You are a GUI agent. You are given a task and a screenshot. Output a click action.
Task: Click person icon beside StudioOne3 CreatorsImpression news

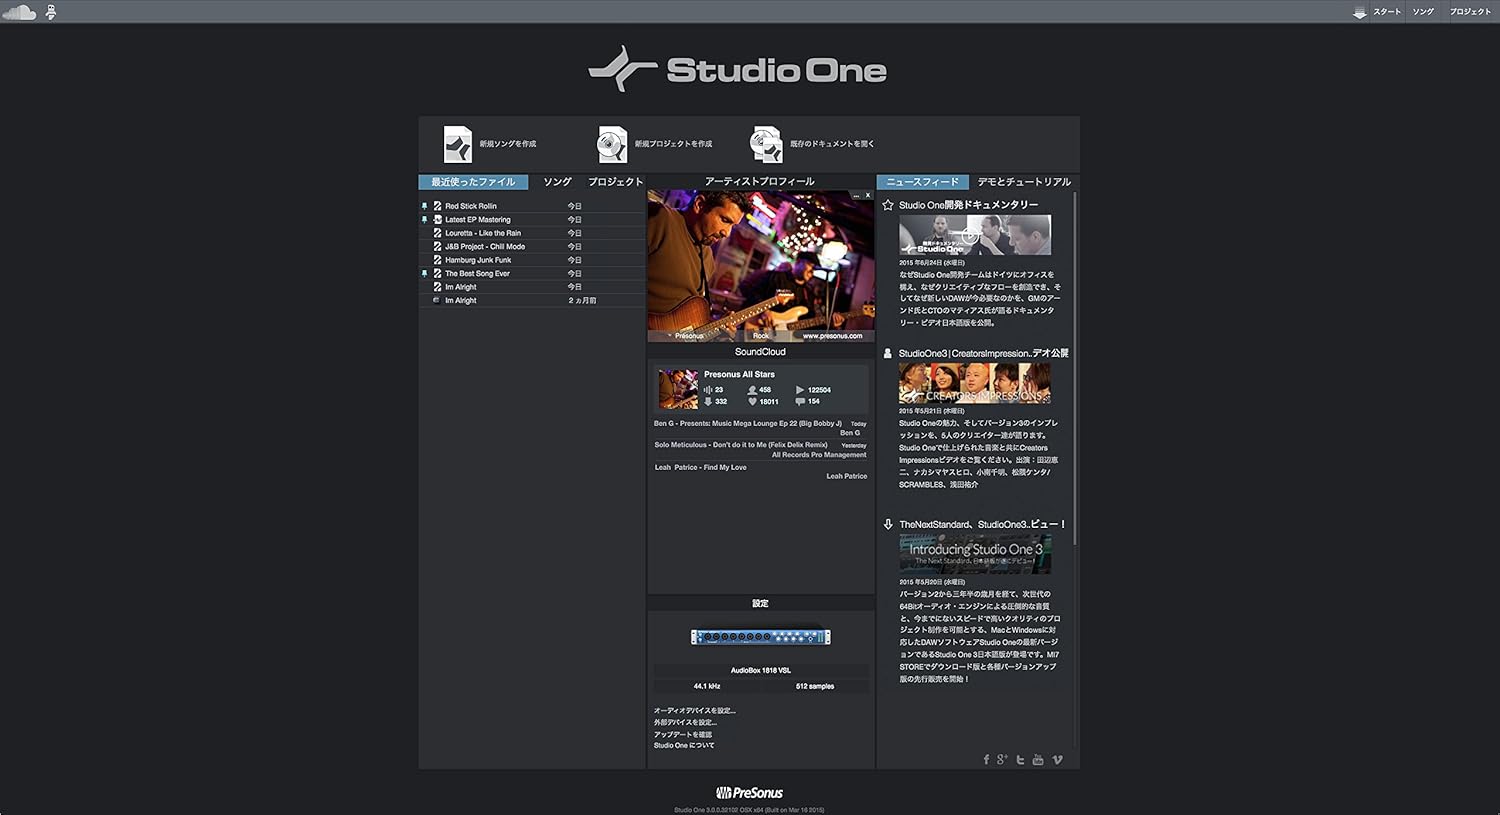[888, 353]
